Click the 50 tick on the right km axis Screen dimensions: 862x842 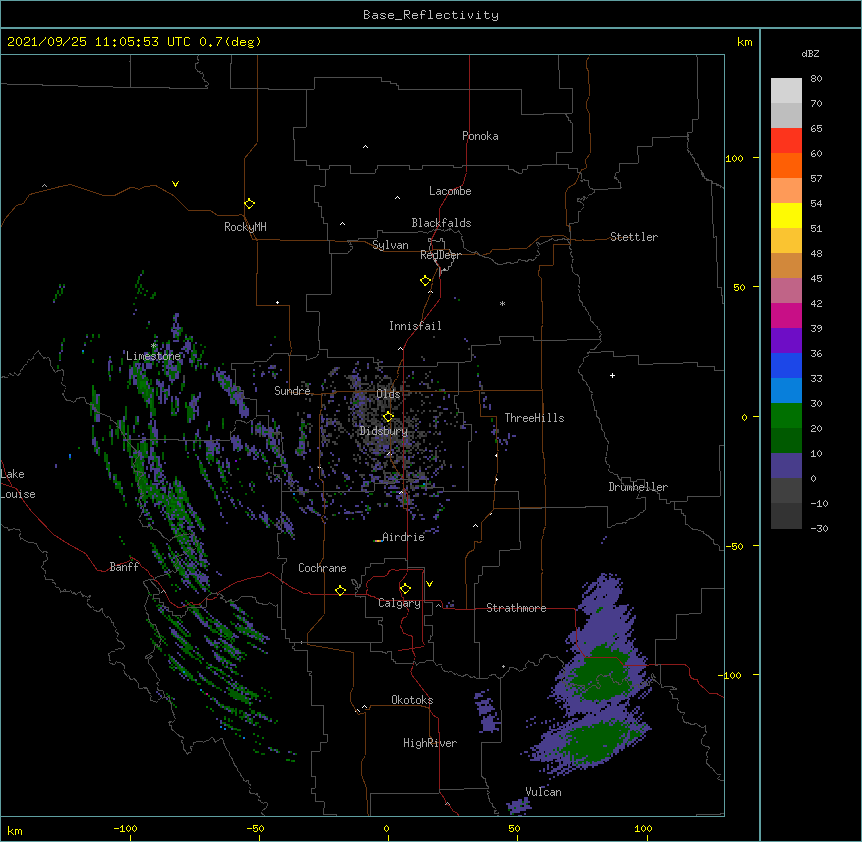tap(739, 287)
